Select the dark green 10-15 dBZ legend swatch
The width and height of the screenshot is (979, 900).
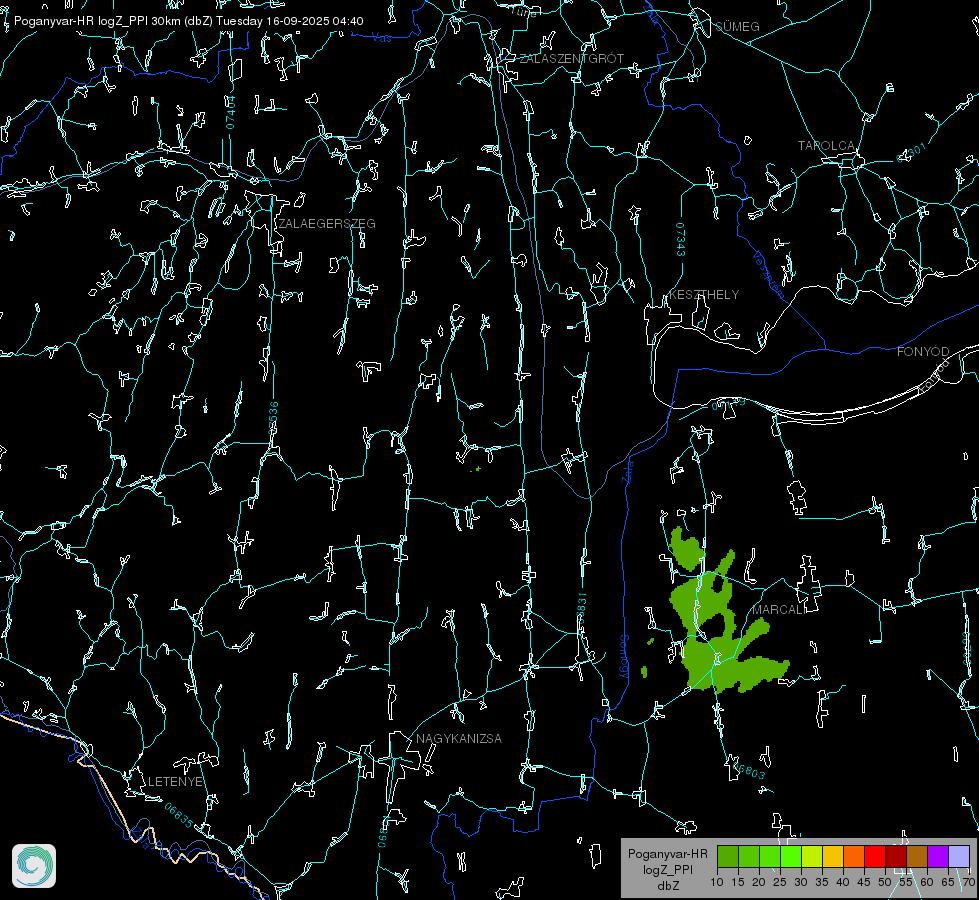(x=728, y=856)
